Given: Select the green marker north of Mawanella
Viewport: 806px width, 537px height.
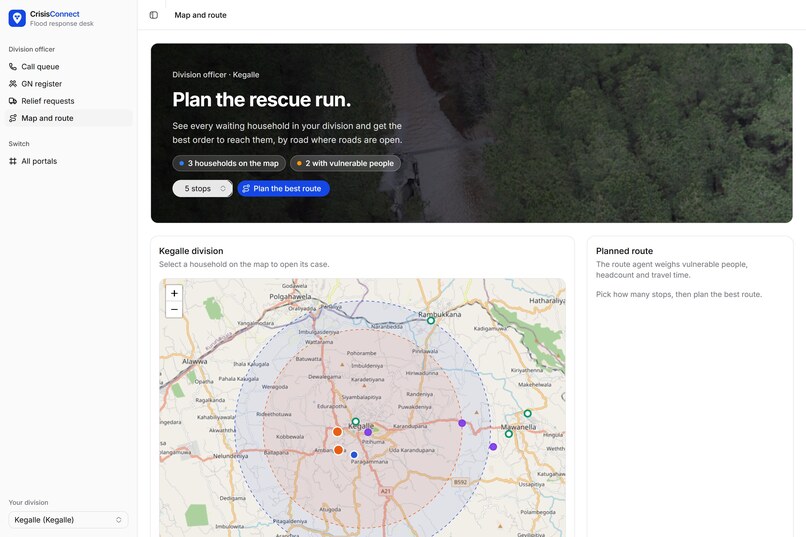Looking at the screenshot, I should click(527, 413).
